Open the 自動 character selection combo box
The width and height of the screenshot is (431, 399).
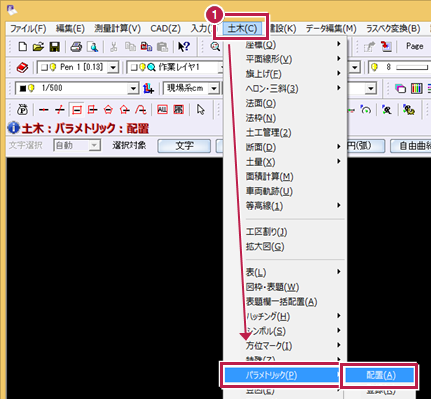pyautogui.click(x=77, y=146)
